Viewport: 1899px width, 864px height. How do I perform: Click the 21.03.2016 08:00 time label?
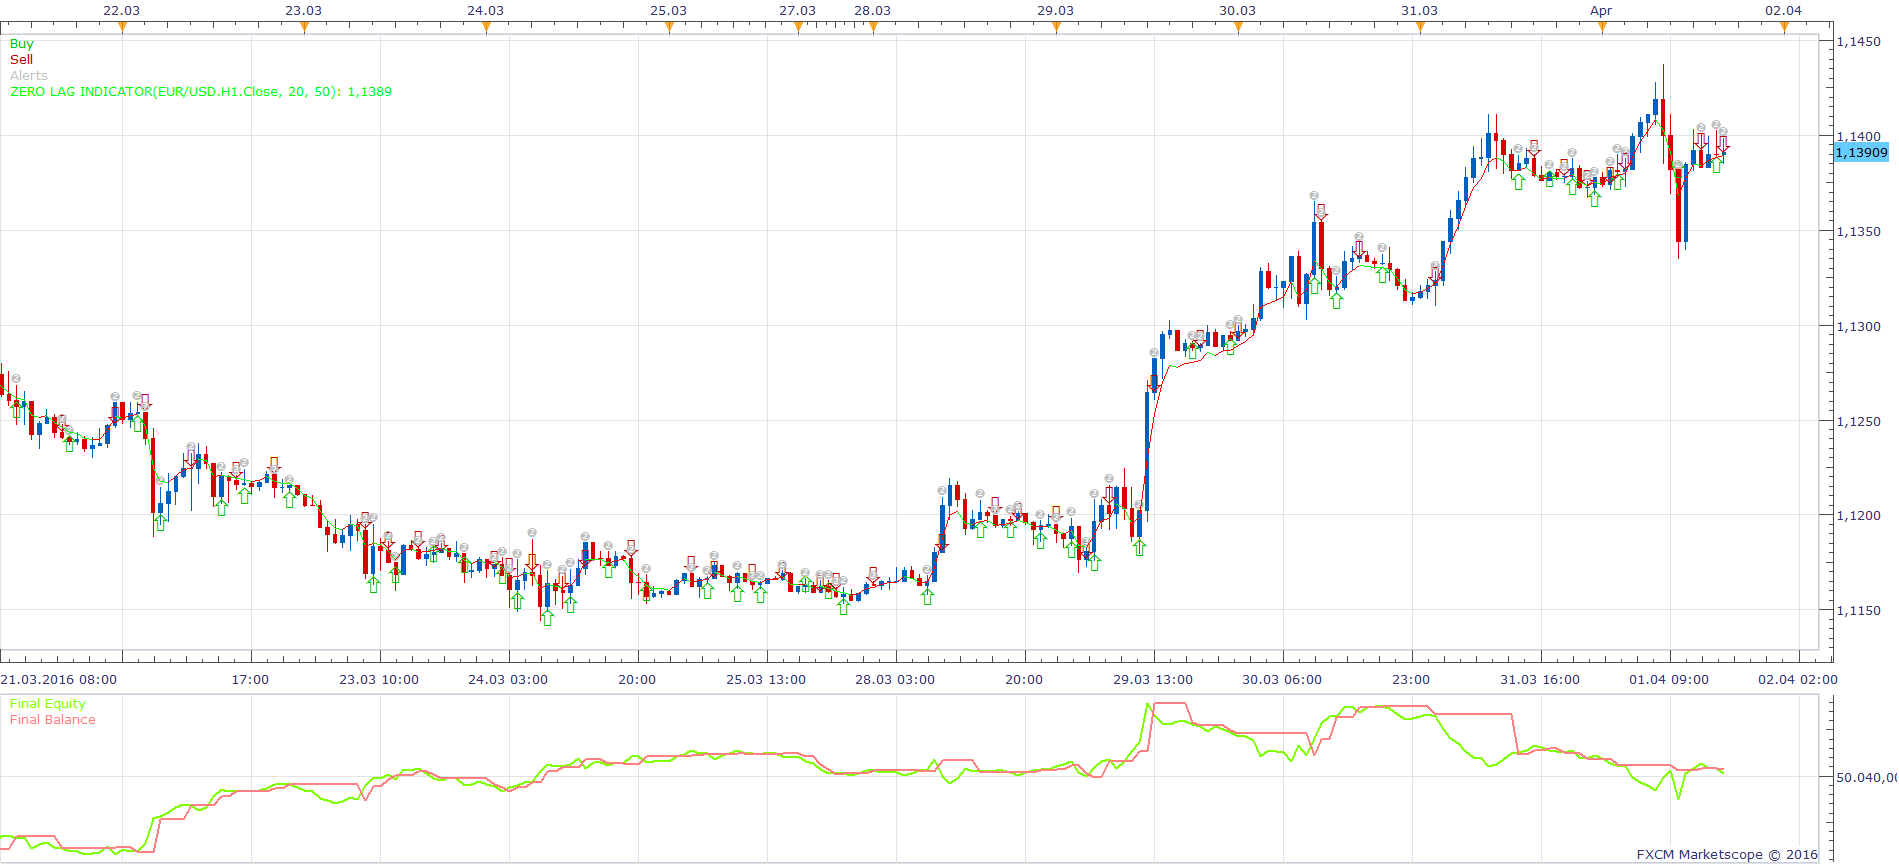[x=59, y=680]
